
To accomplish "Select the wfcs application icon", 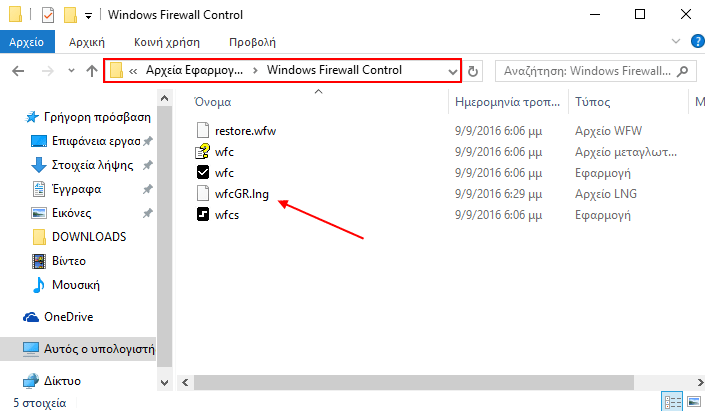I will [203, 214].
